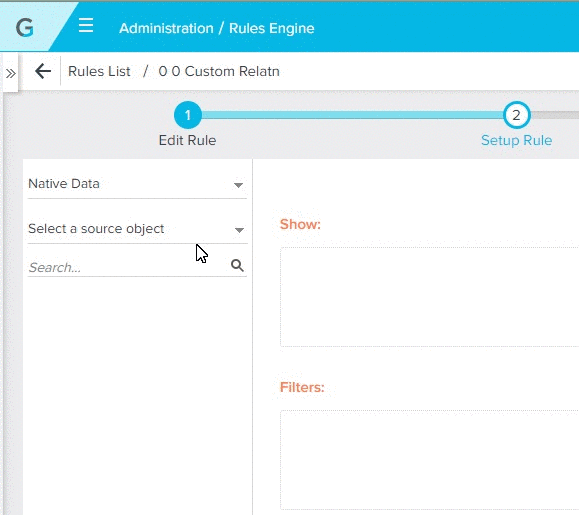Click the Filters: section label
Image resolution: width=579 pixels, height=515 pixels.
302,387
